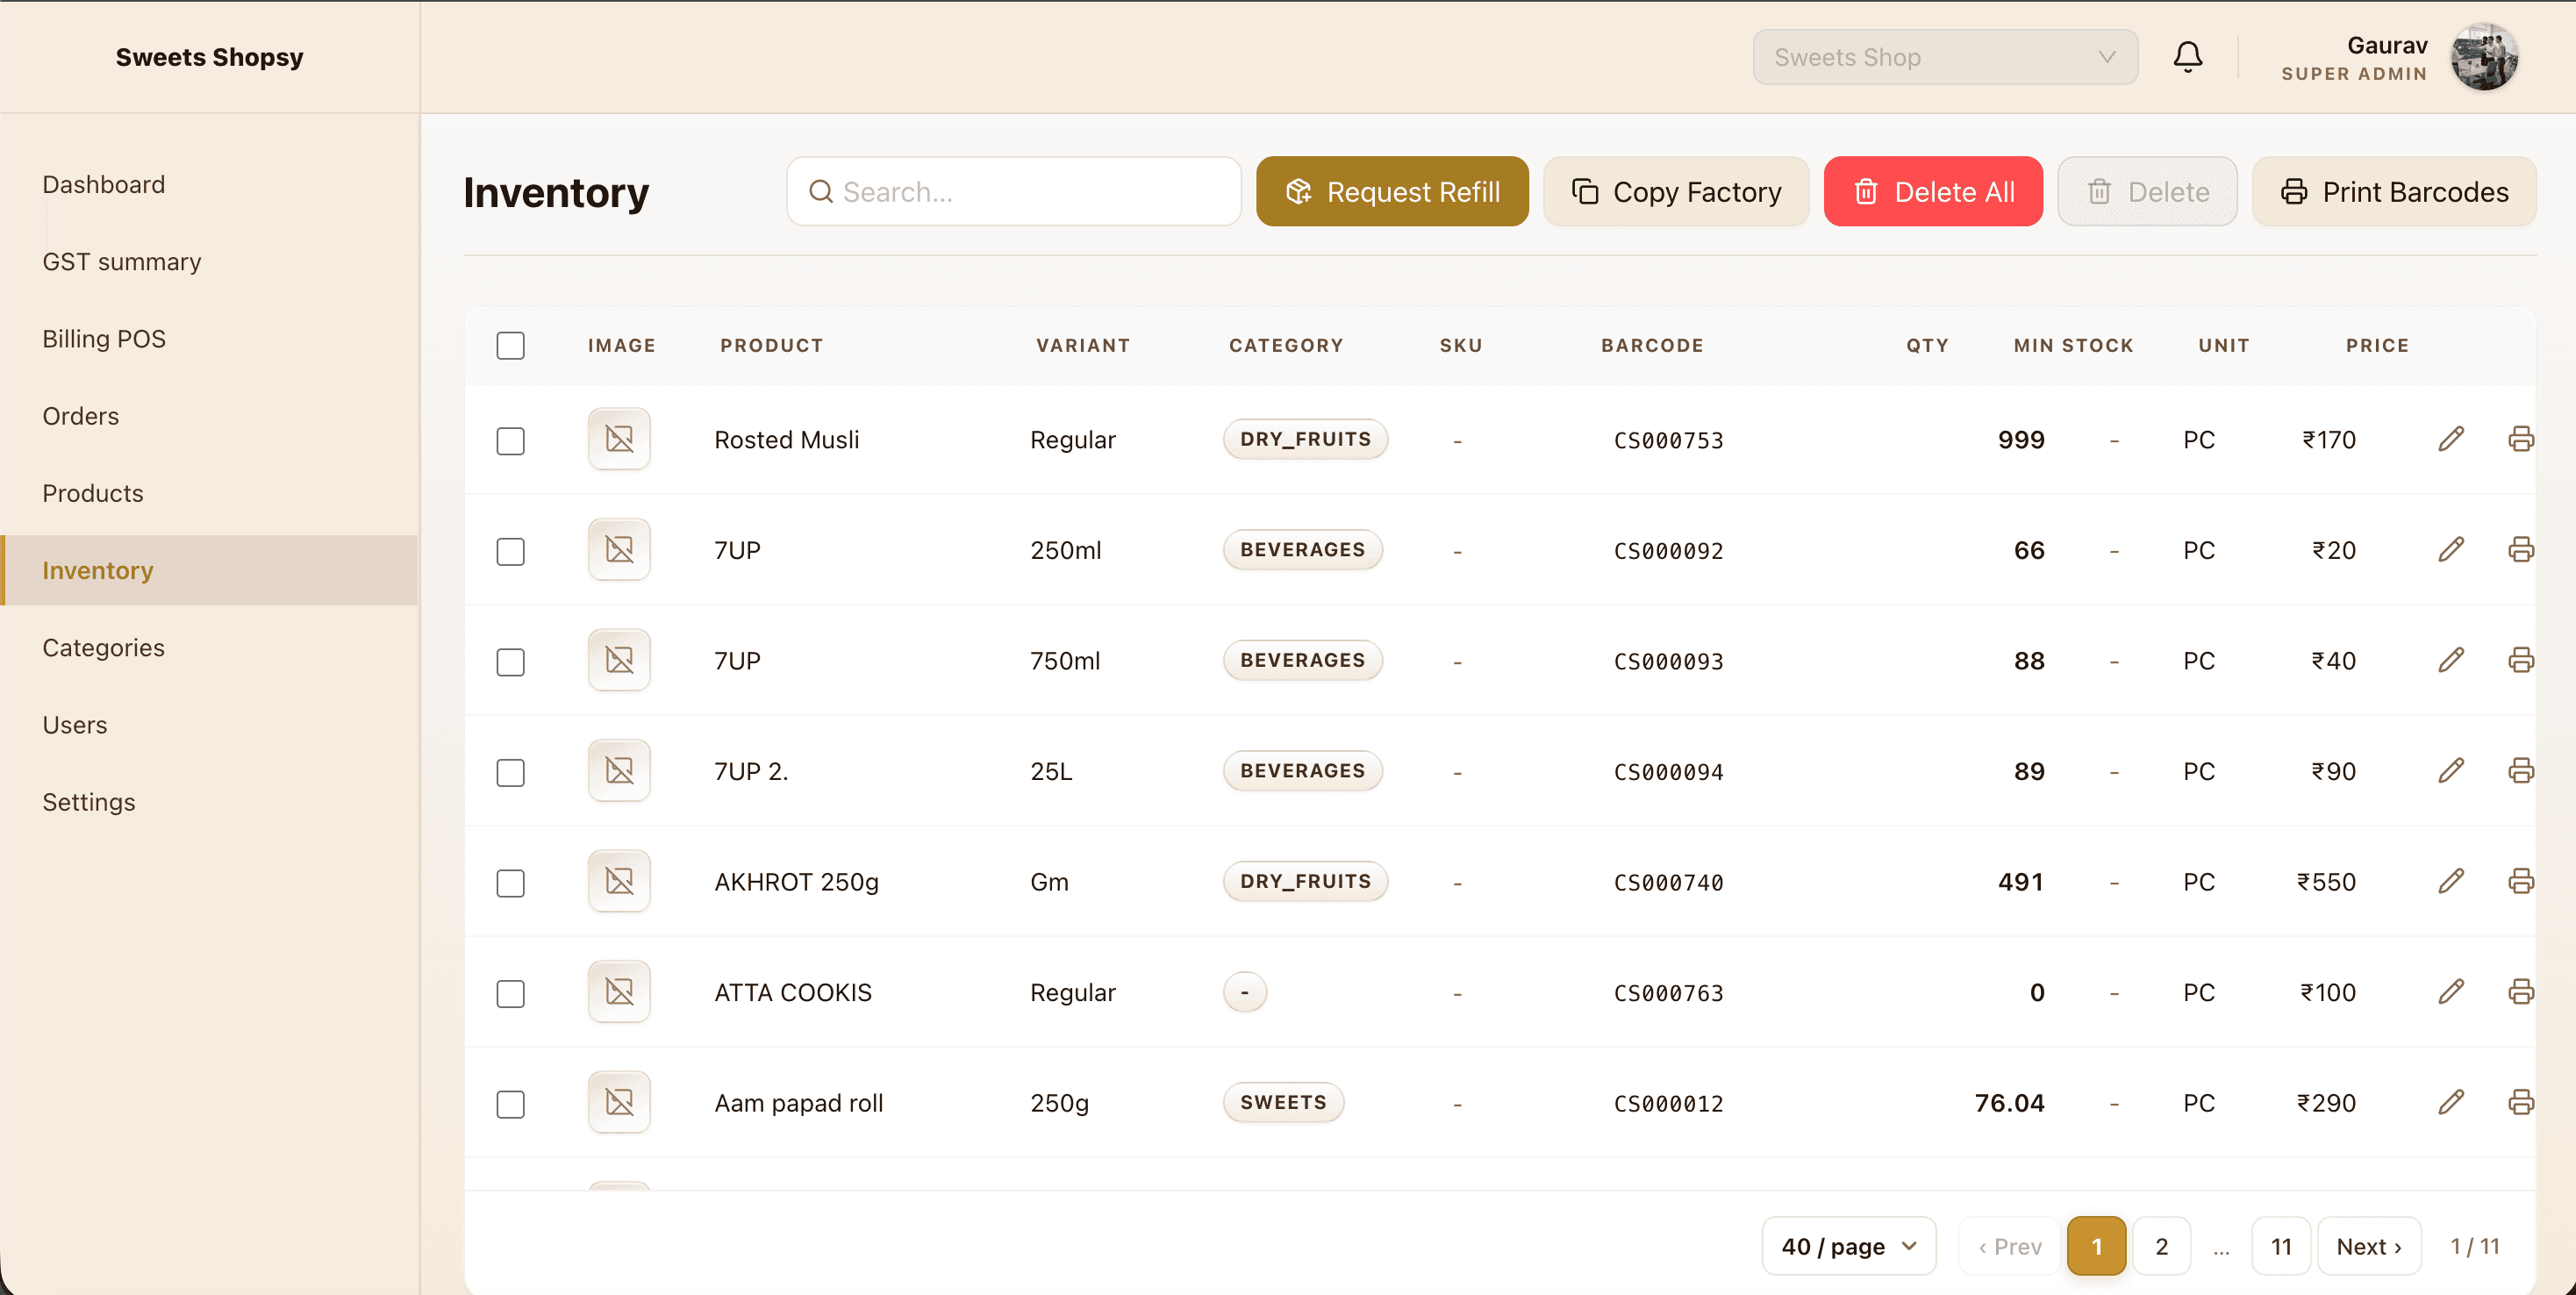
Task: Print barcode for 7UP 750ml
Action: (x=2520, y=660)
